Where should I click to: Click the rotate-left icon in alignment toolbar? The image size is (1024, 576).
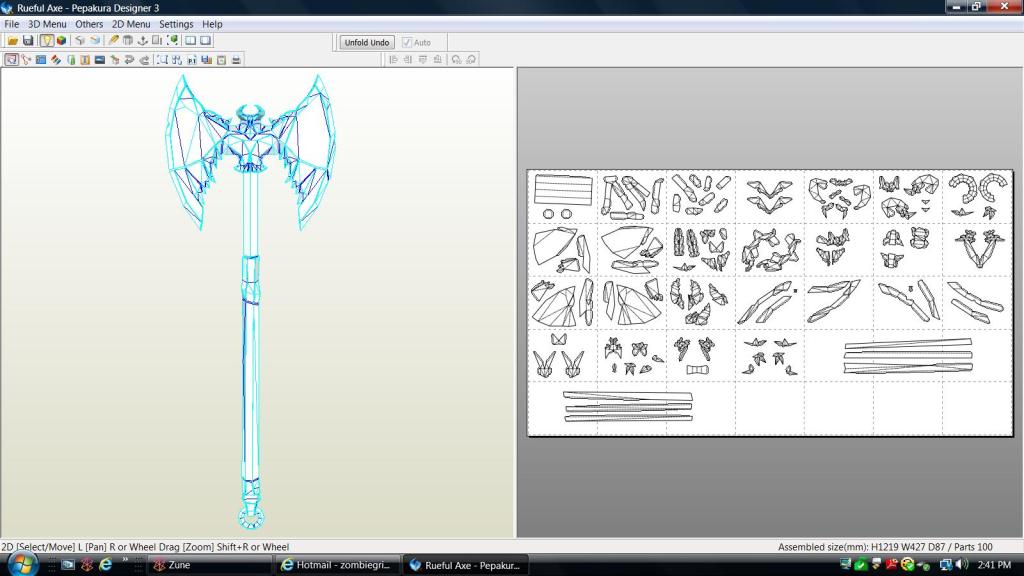[456, 59]
